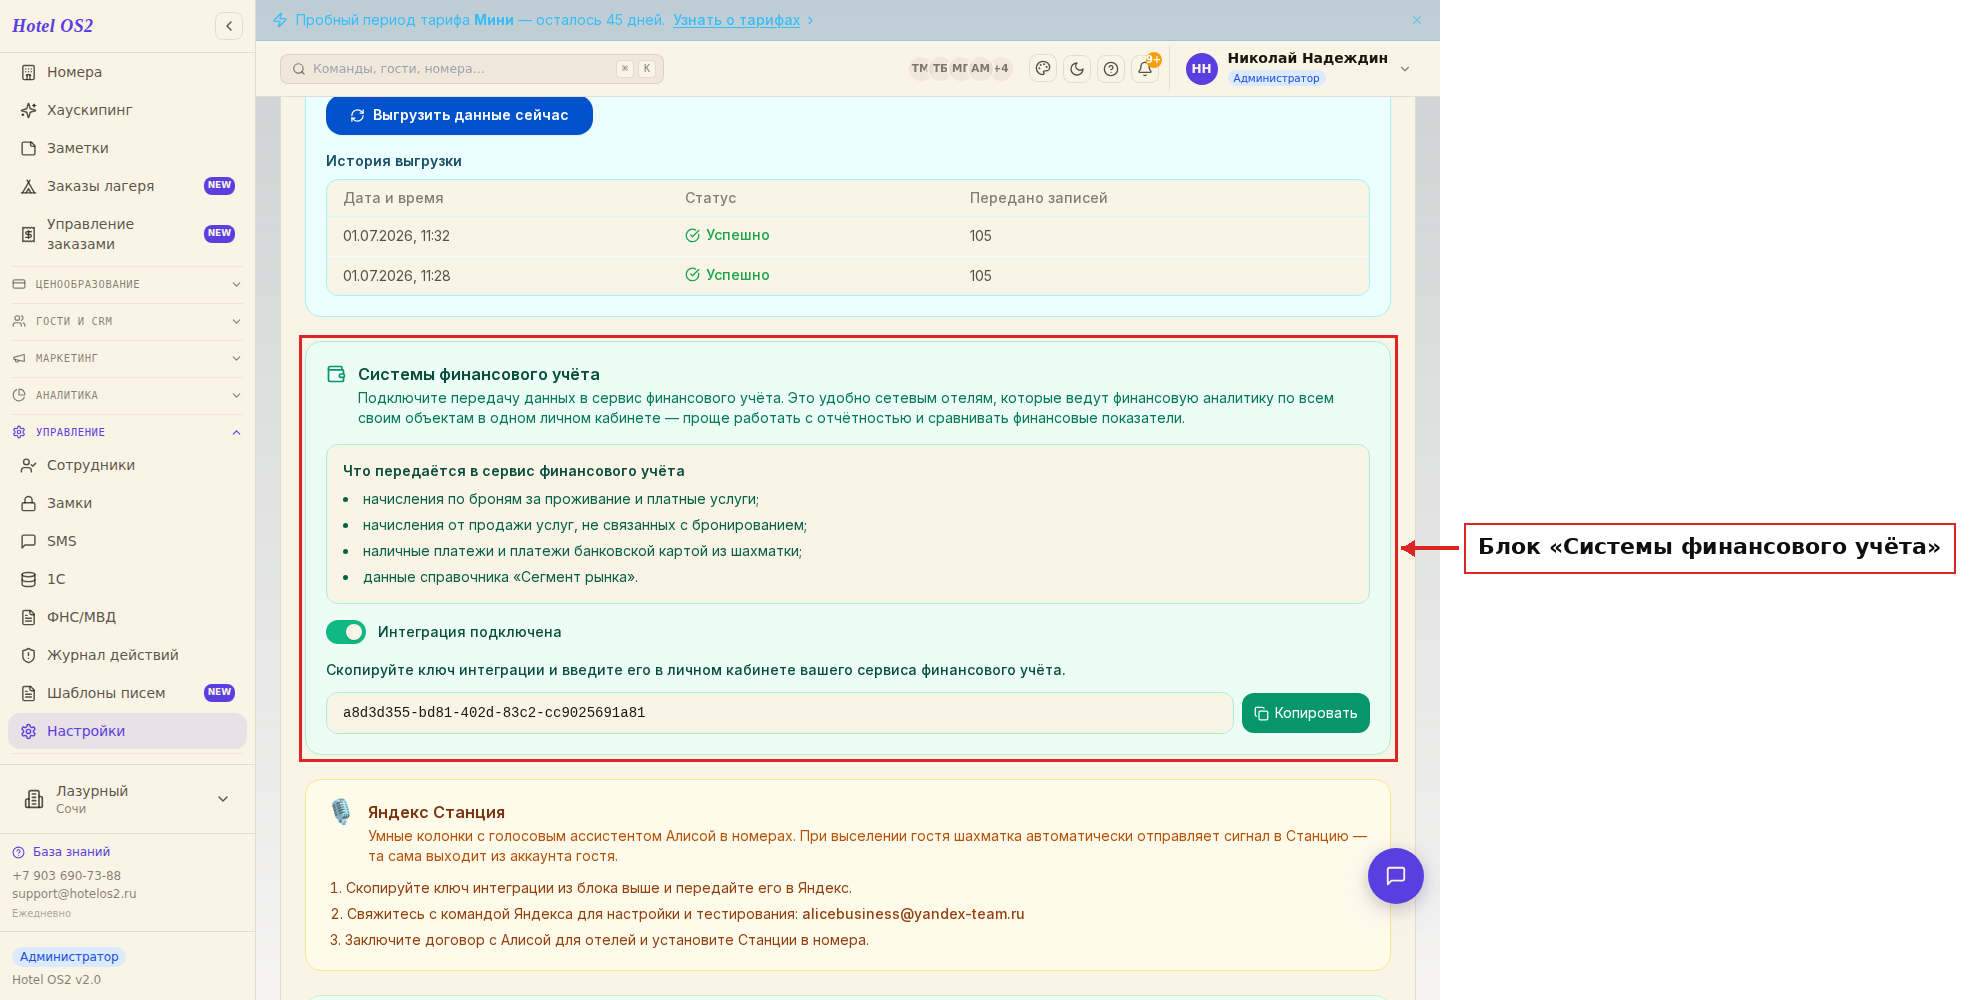Screen dimensions: 1979x1000
Task: Open notifications bell icon
Action: (x=1145, y=69)
